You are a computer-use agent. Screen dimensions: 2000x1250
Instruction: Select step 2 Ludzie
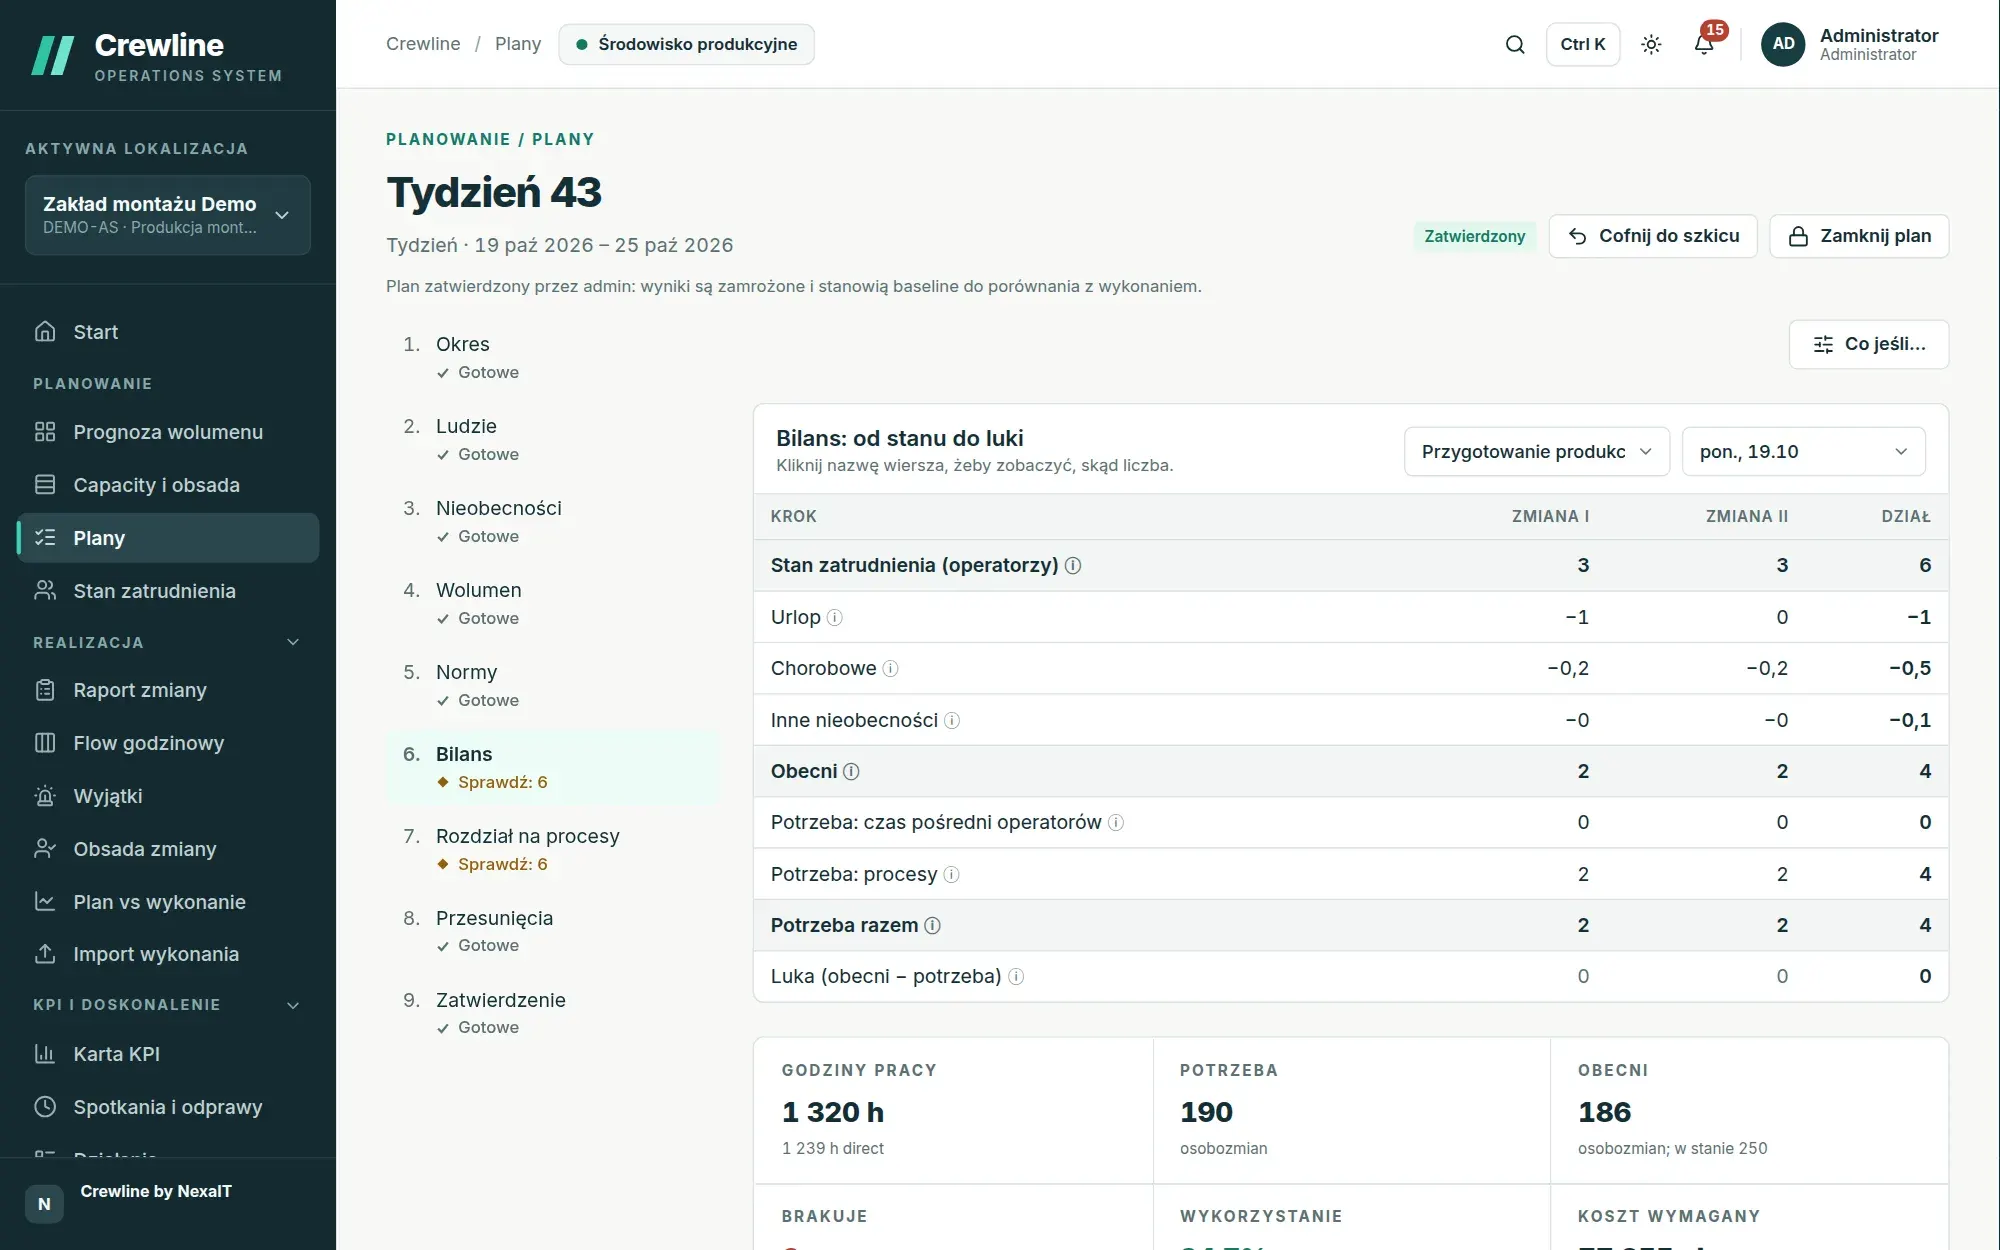(x=553, y=439)
